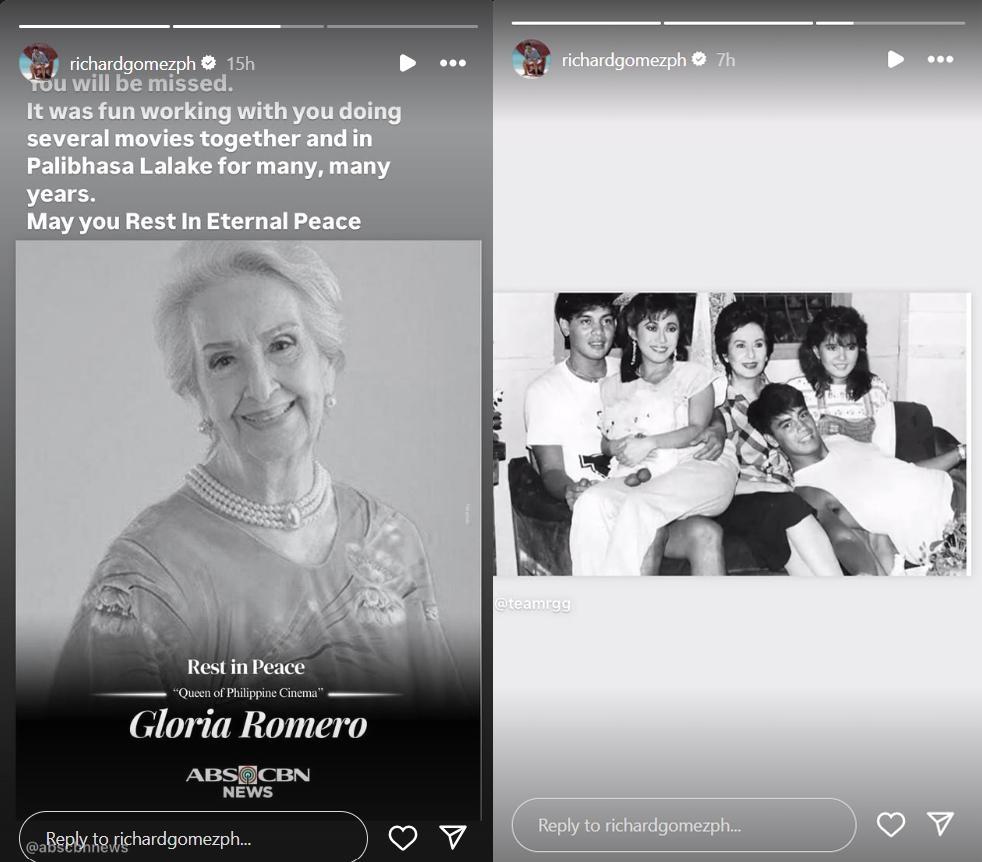The width and height of the screenshot is (982, 862).
Task: Share the left story via send icon
Action: (x=453, y=838)
